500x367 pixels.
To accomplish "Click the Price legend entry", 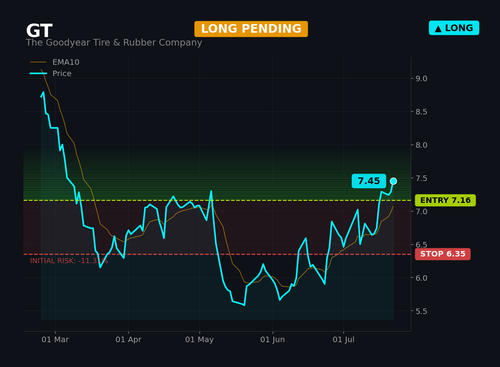I will [51, 73].
